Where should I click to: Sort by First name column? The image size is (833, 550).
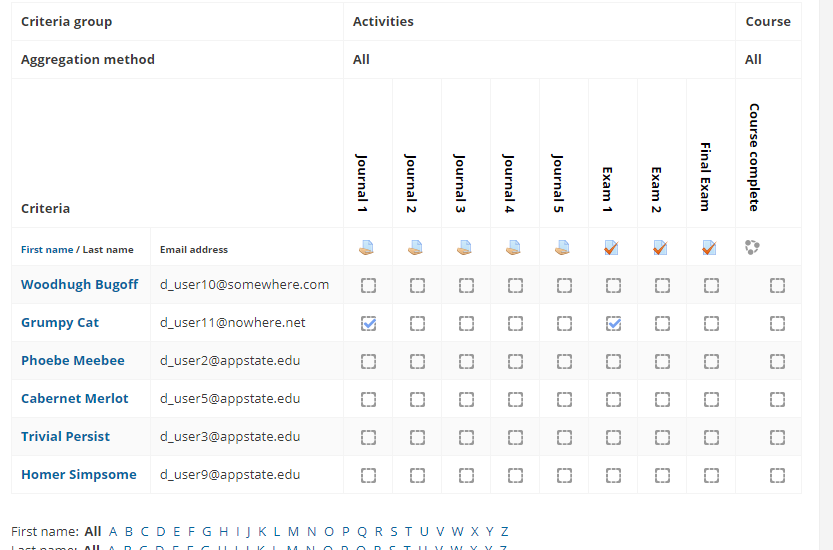coord(47,250)
